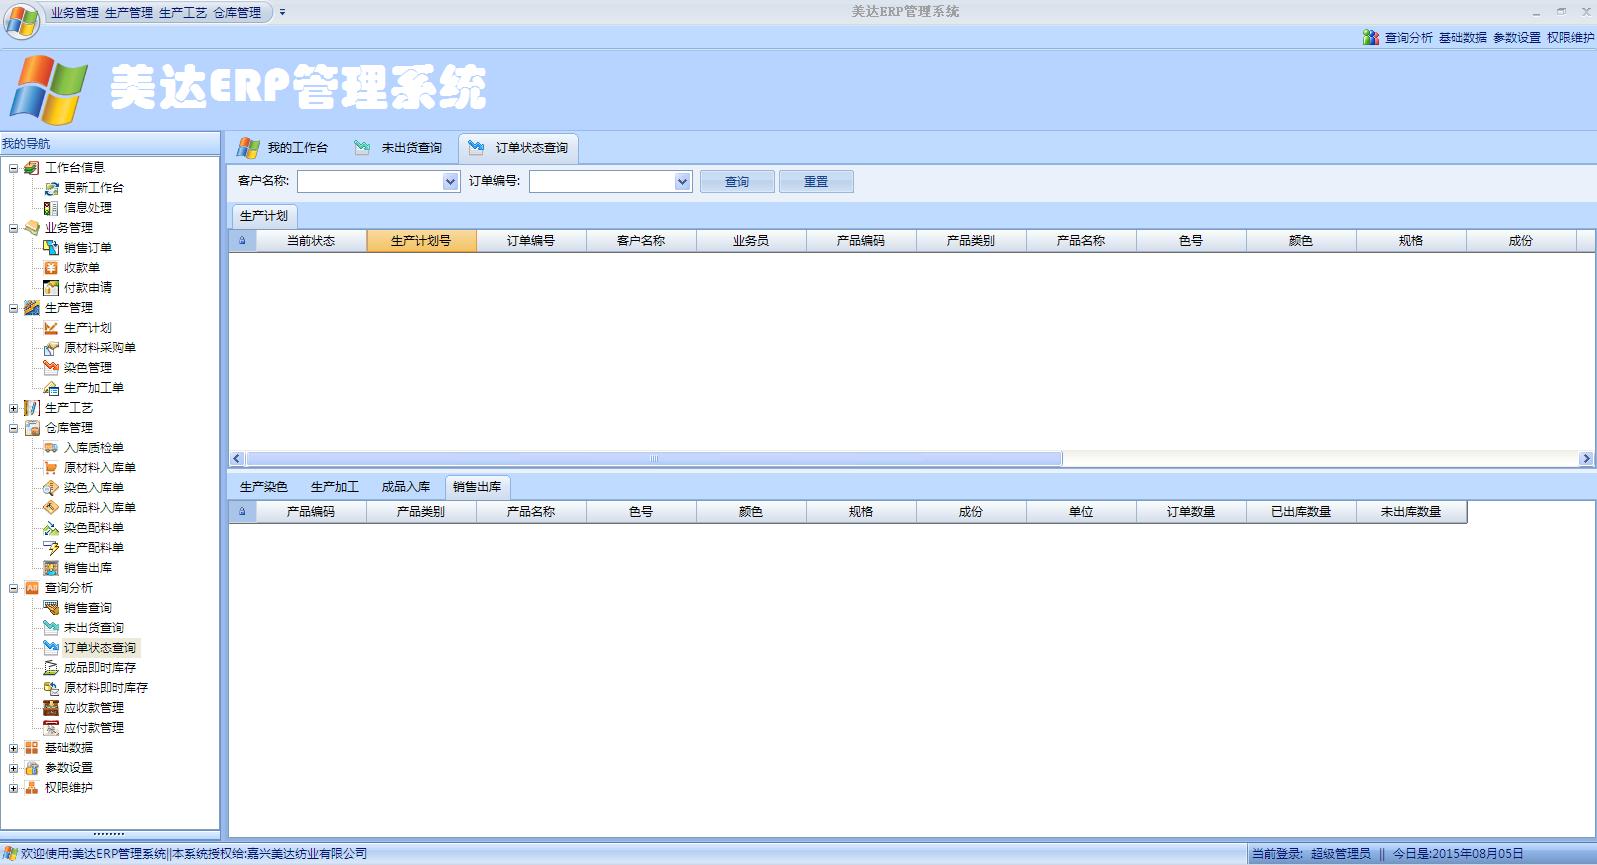Expand the 生产工艺 tree node

(13, 408)
